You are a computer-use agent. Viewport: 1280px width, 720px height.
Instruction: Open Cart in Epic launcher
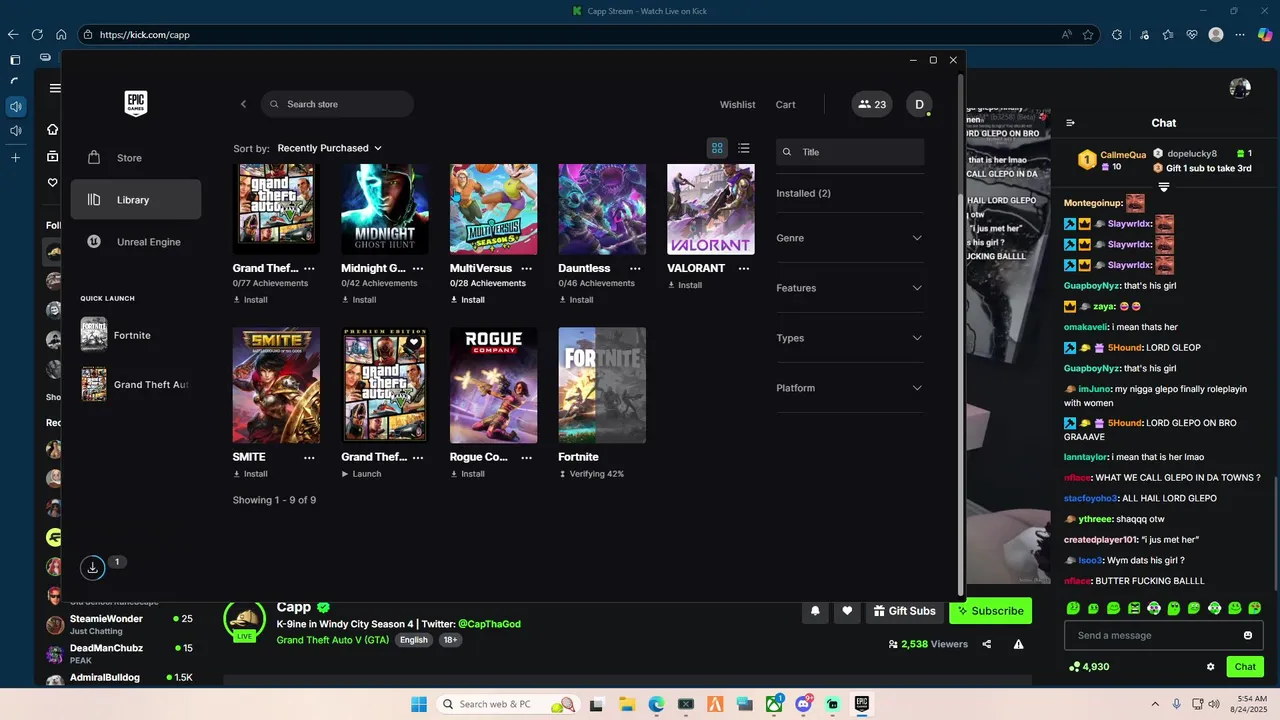click(x=786, y=105)
